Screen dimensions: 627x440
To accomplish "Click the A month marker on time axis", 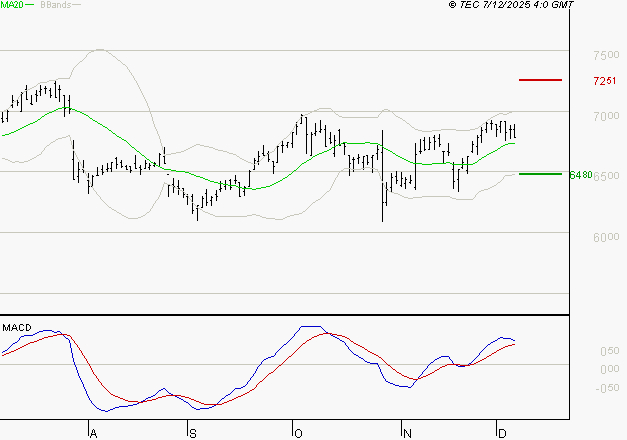I will point(93,434).
